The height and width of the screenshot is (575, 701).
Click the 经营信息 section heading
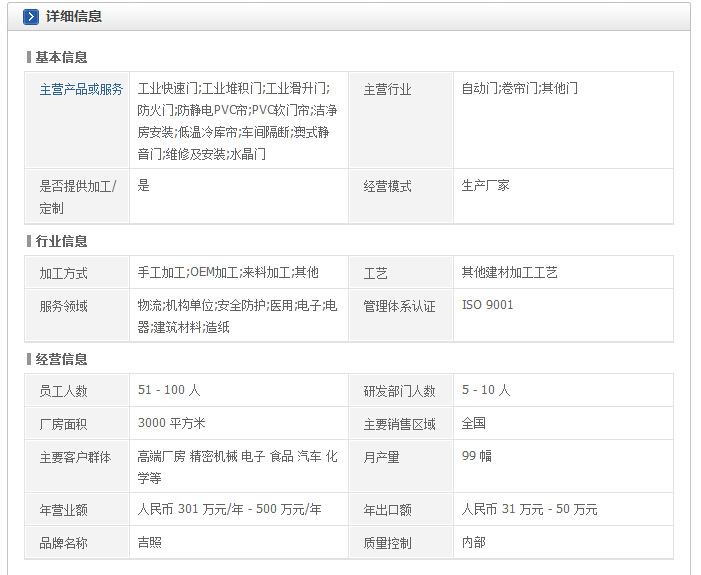tap(61, 359)
